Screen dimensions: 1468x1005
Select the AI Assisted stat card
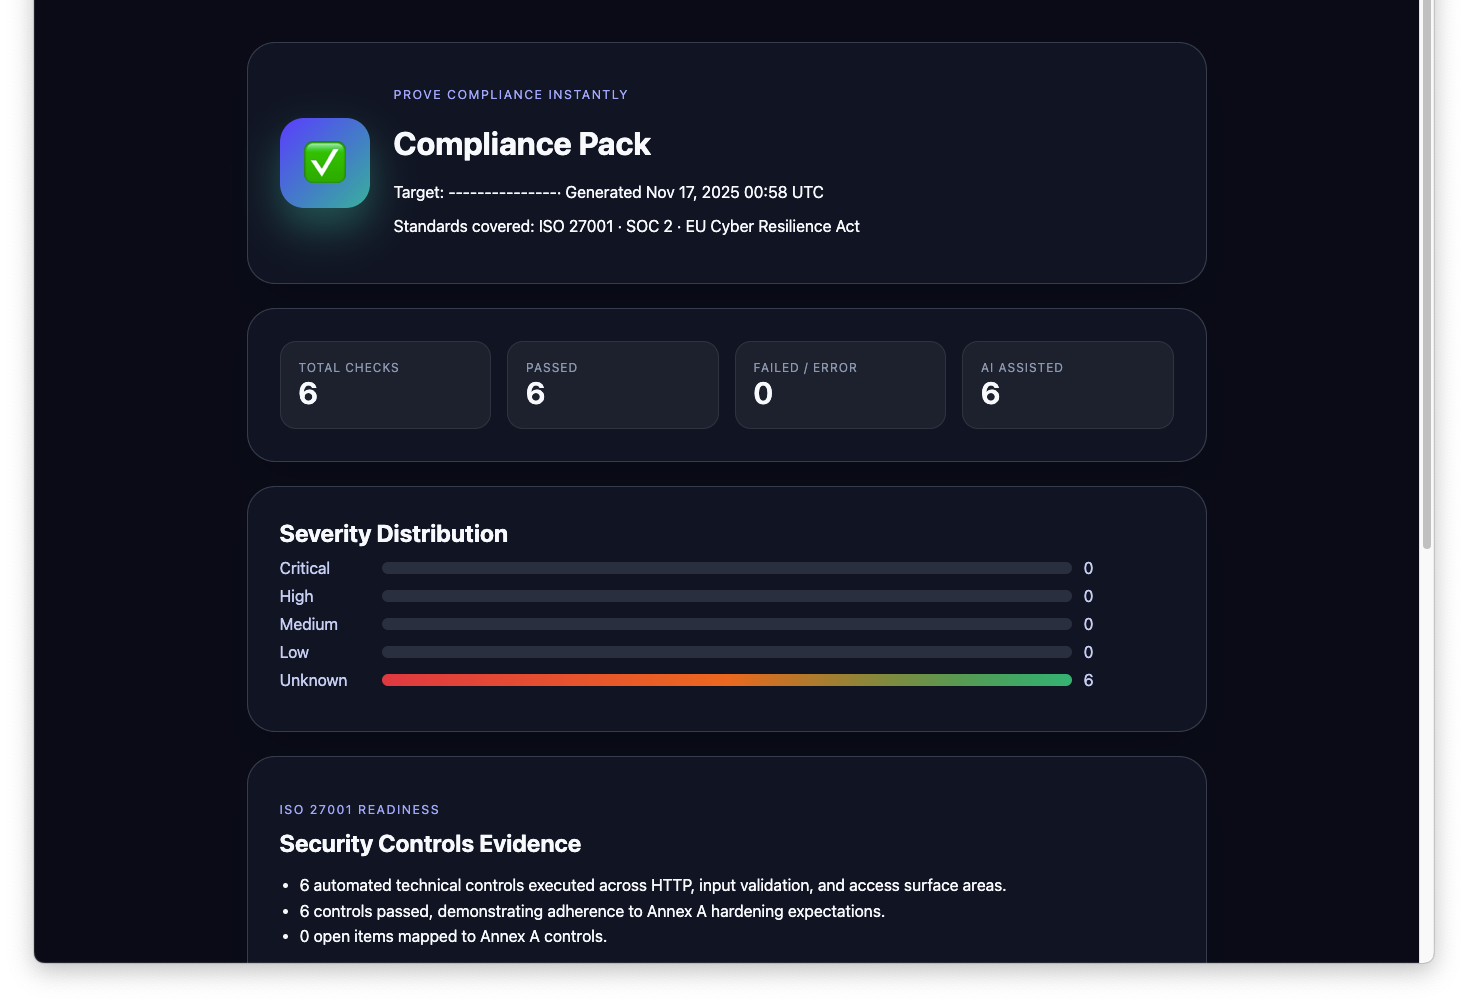(1067, 385)
